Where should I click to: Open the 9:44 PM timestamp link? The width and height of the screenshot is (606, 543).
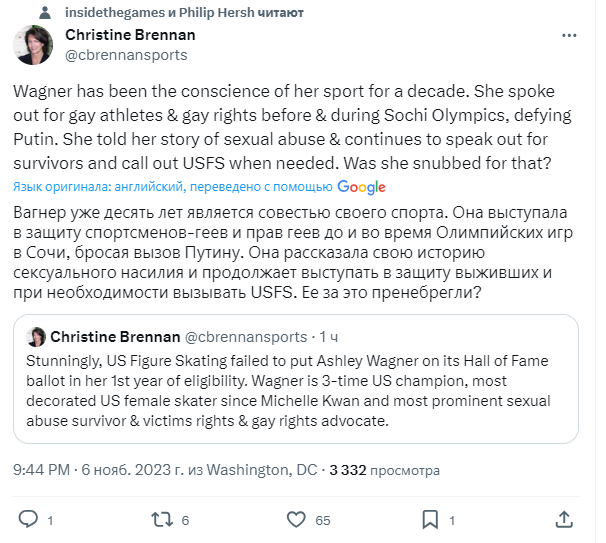[x=40, y=469]
